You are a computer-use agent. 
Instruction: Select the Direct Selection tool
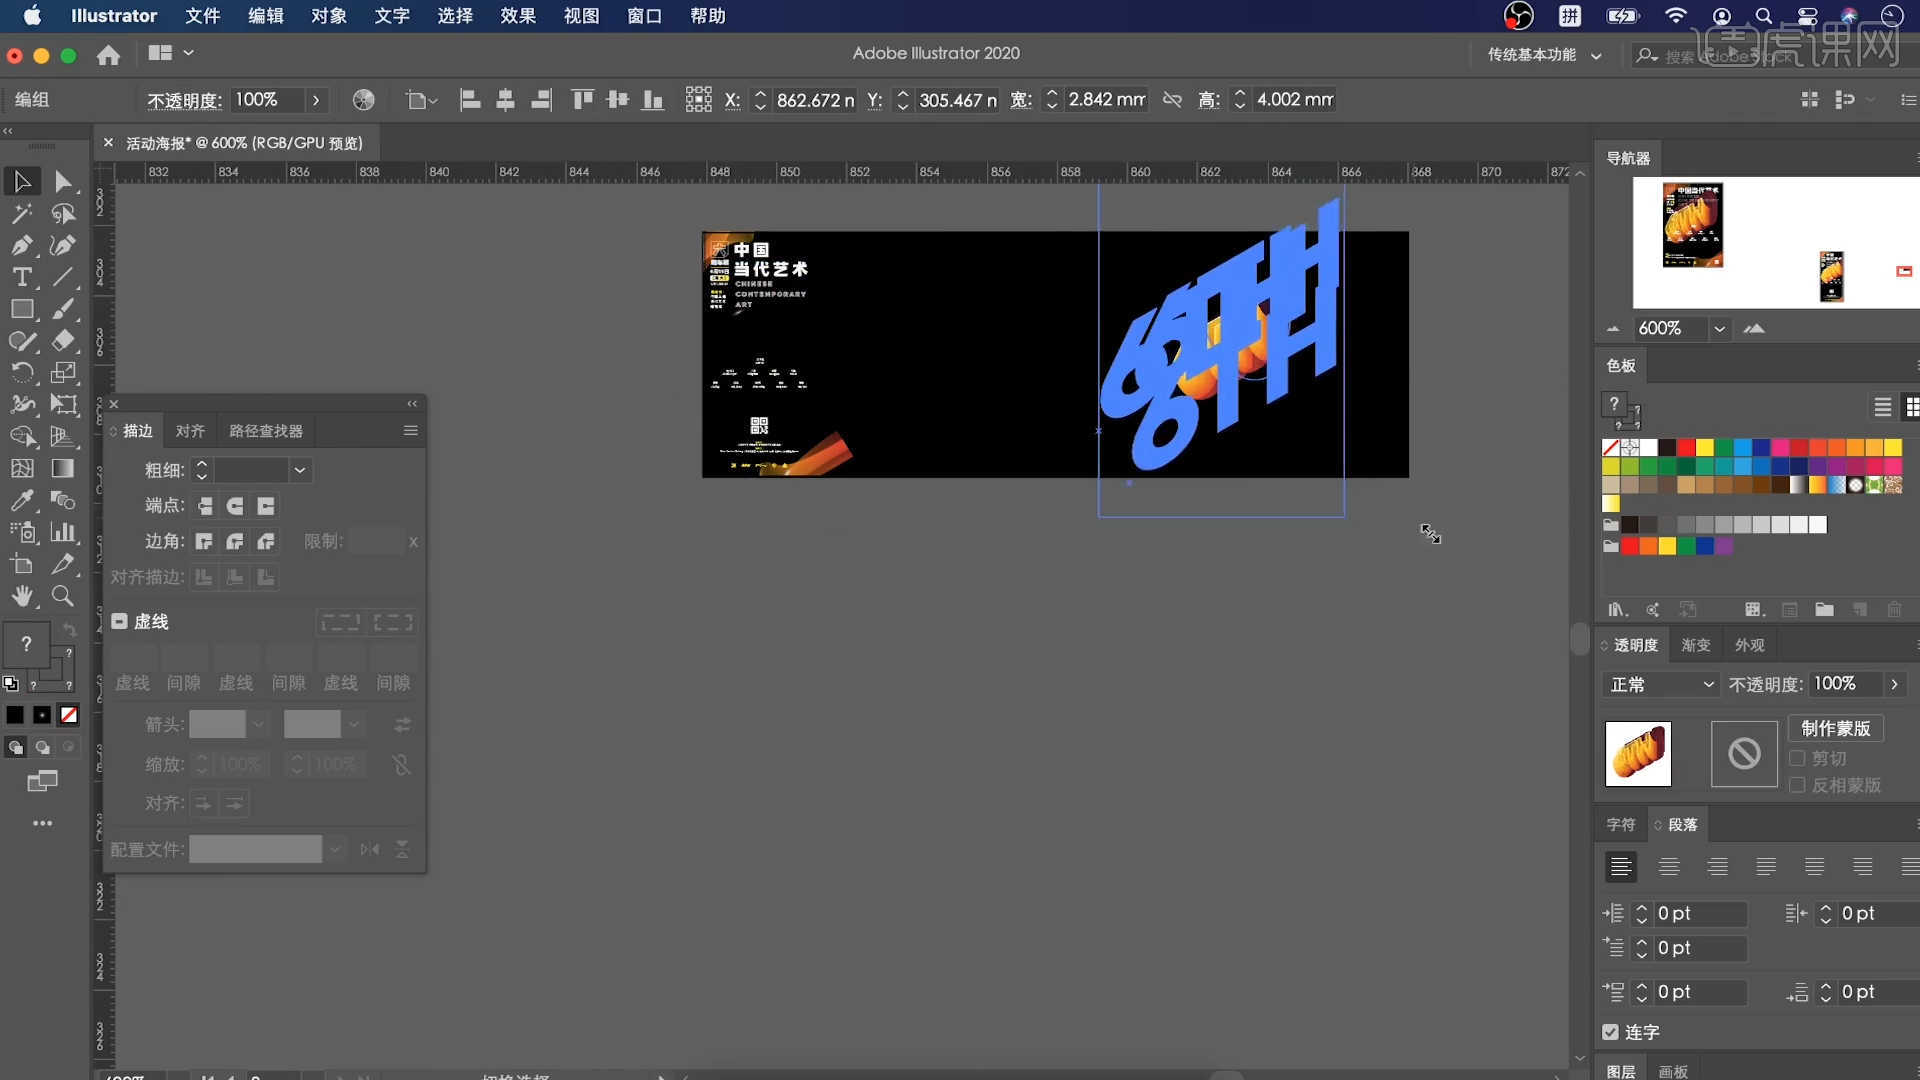point(63,181)
